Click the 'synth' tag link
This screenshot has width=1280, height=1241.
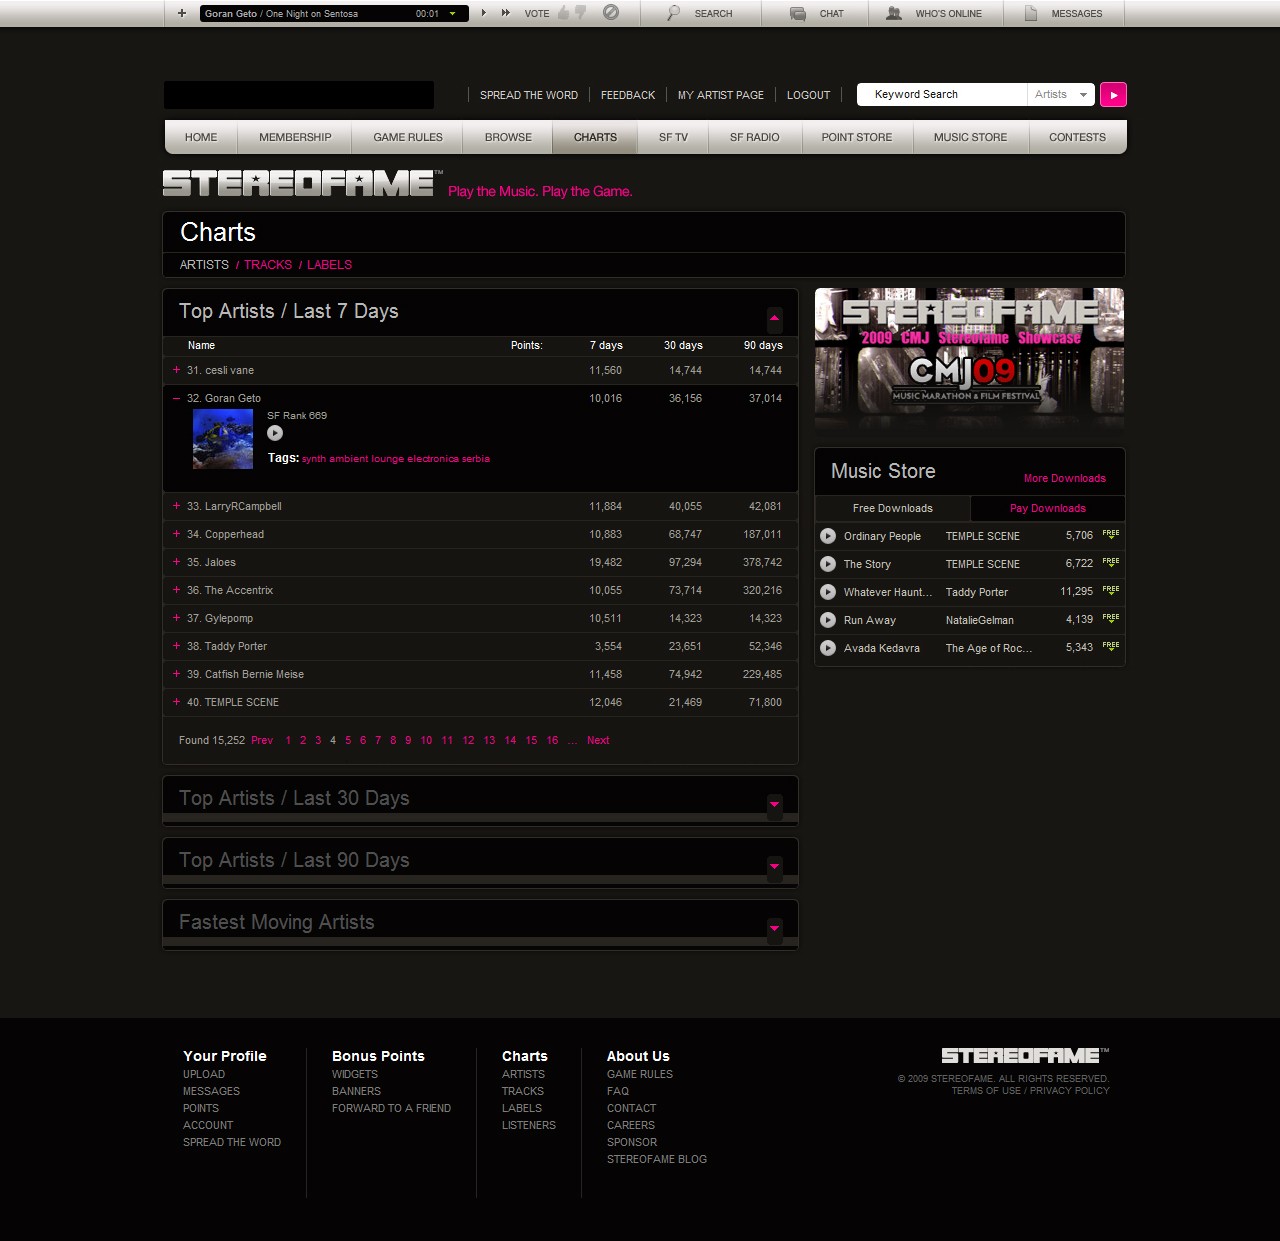[314, 459]
